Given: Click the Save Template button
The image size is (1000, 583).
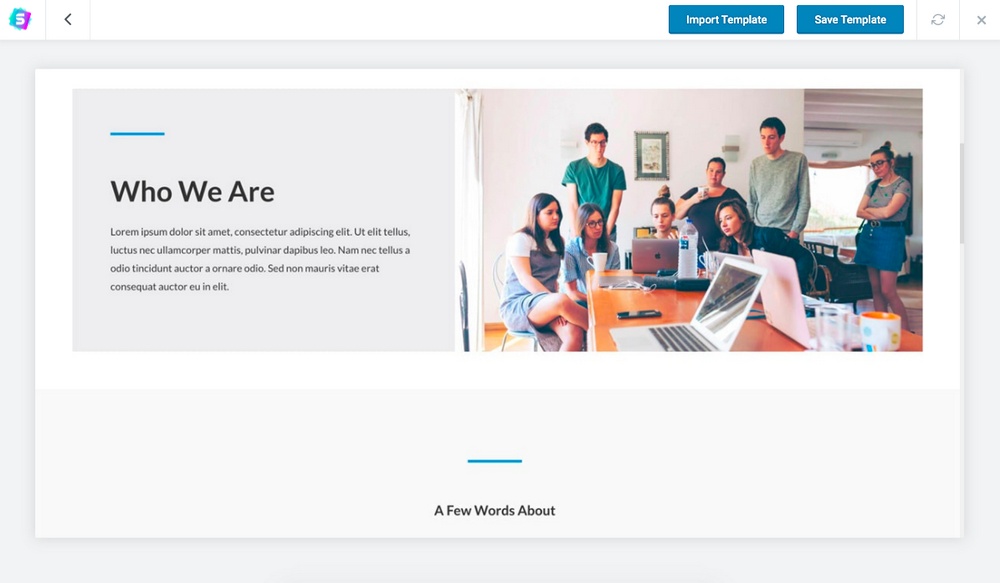Looking at the screenshot, I should coord(849,19).
